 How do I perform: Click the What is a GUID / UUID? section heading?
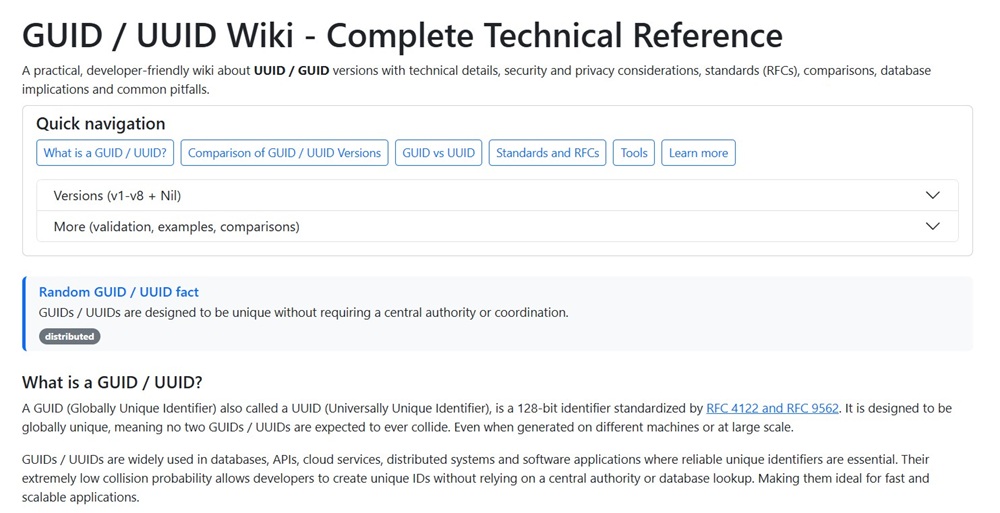112,382
